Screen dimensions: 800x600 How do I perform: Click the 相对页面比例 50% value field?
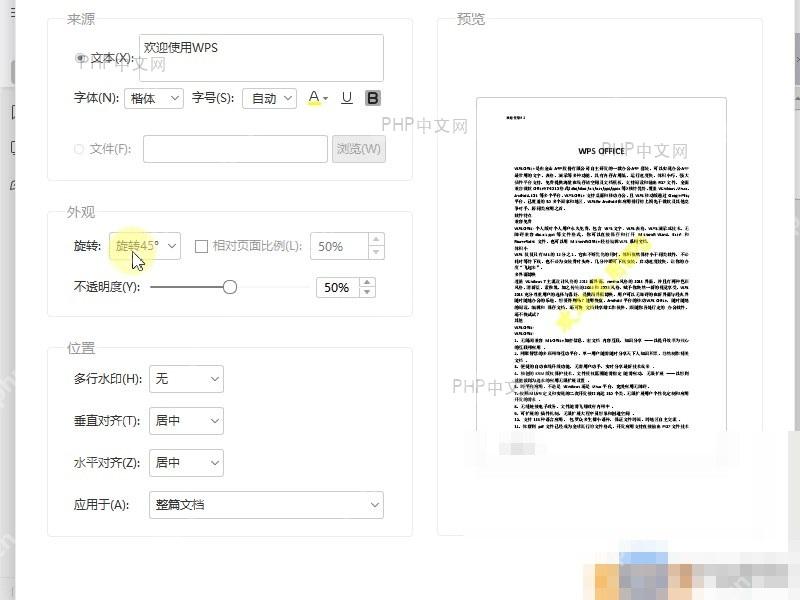(x=339, y=246)
